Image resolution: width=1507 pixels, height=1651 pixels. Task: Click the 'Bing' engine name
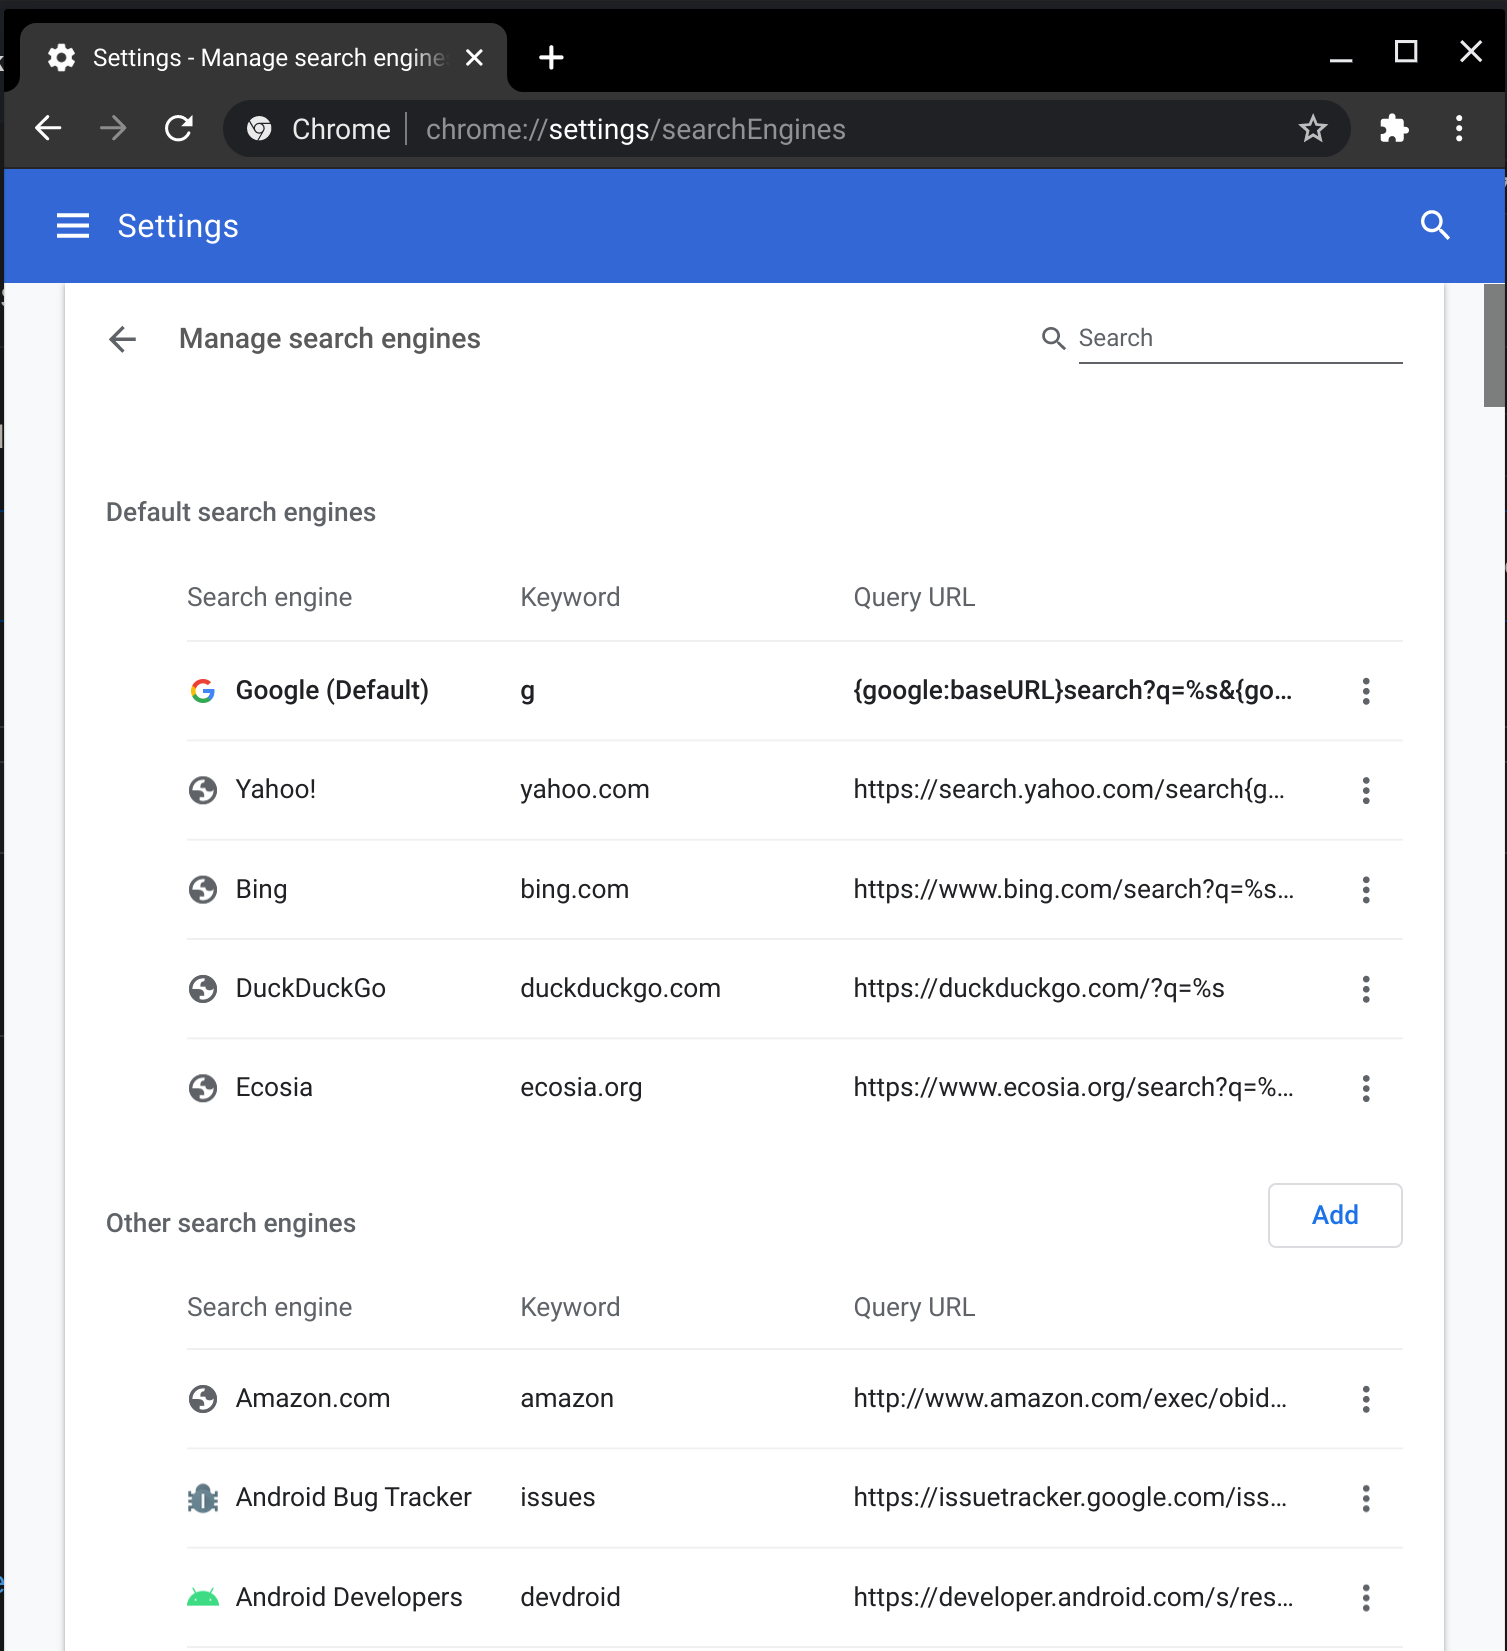click(x=261, y=890)
